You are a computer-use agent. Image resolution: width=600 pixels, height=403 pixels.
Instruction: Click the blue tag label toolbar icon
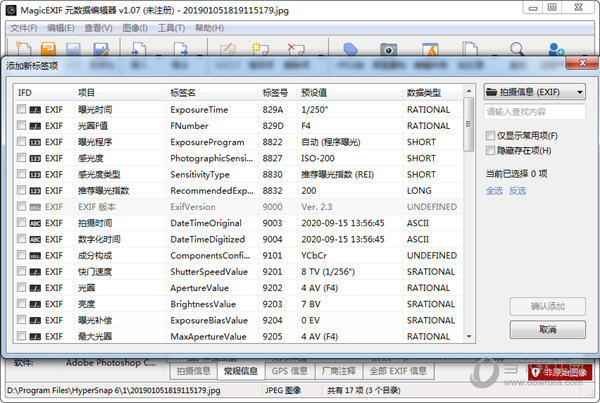tap(351, 49)
